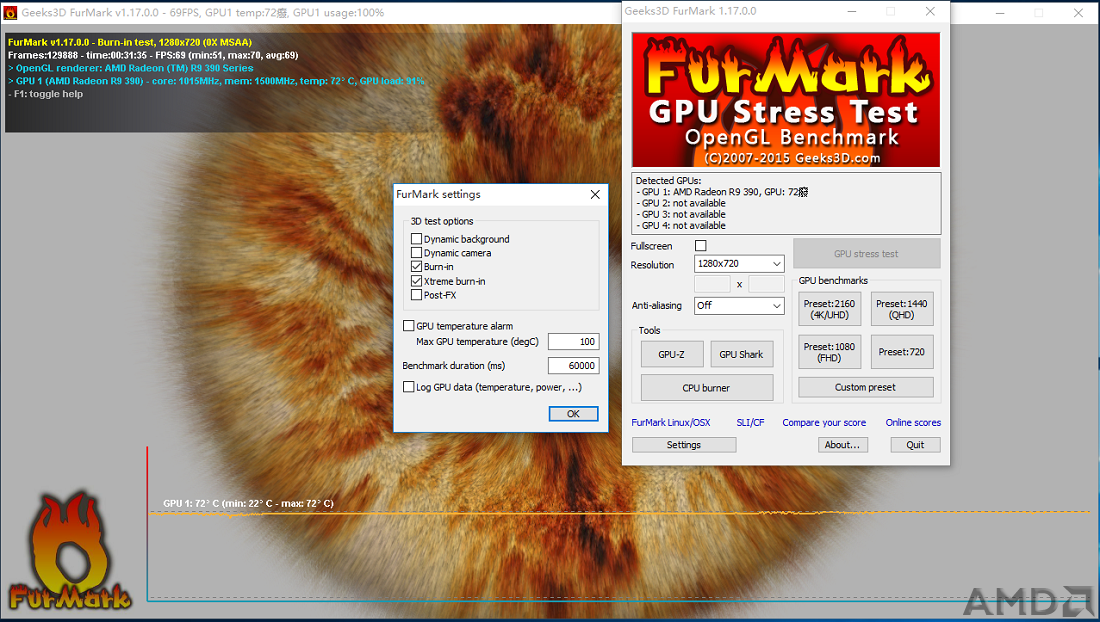Viewport: 1100px width, 622px height.
Task: Minimize the FurMark 1.17.0.0 launcher window
Action: [x=852, y=11]
